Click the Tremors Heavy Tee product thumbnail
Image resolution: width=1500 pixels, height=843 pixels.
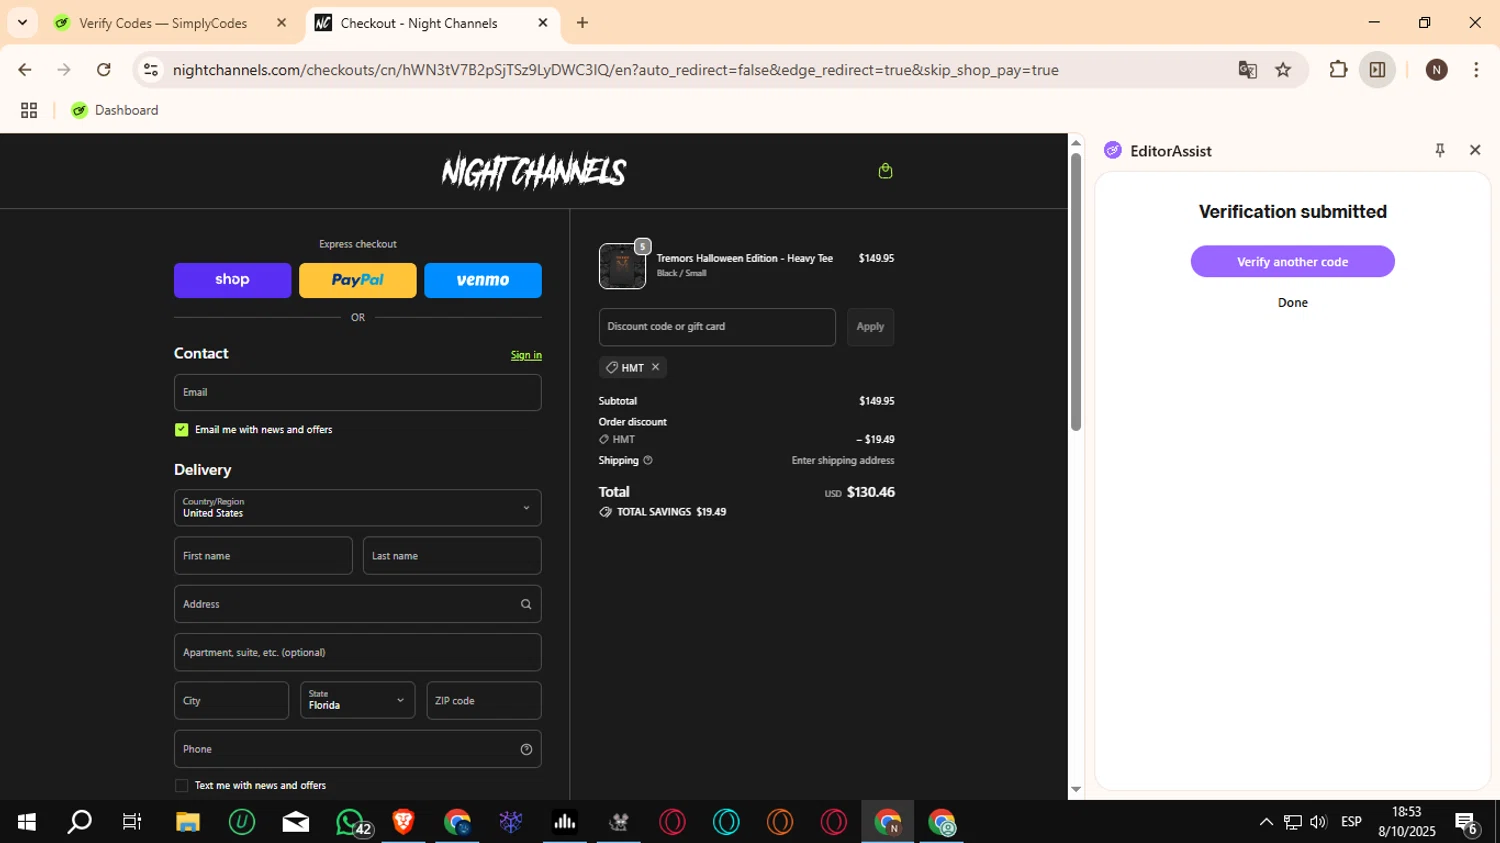pyautogui.click(x=622, y=266)
